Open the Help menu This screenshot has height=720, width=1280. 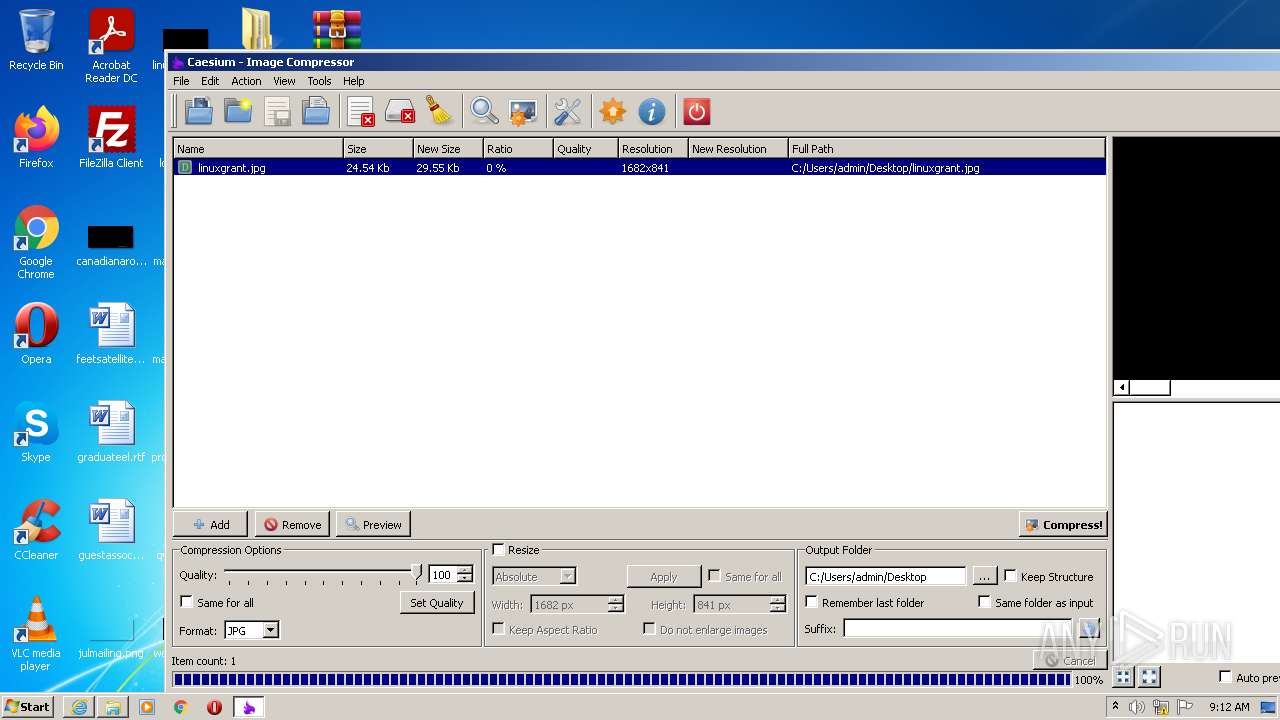354,81
